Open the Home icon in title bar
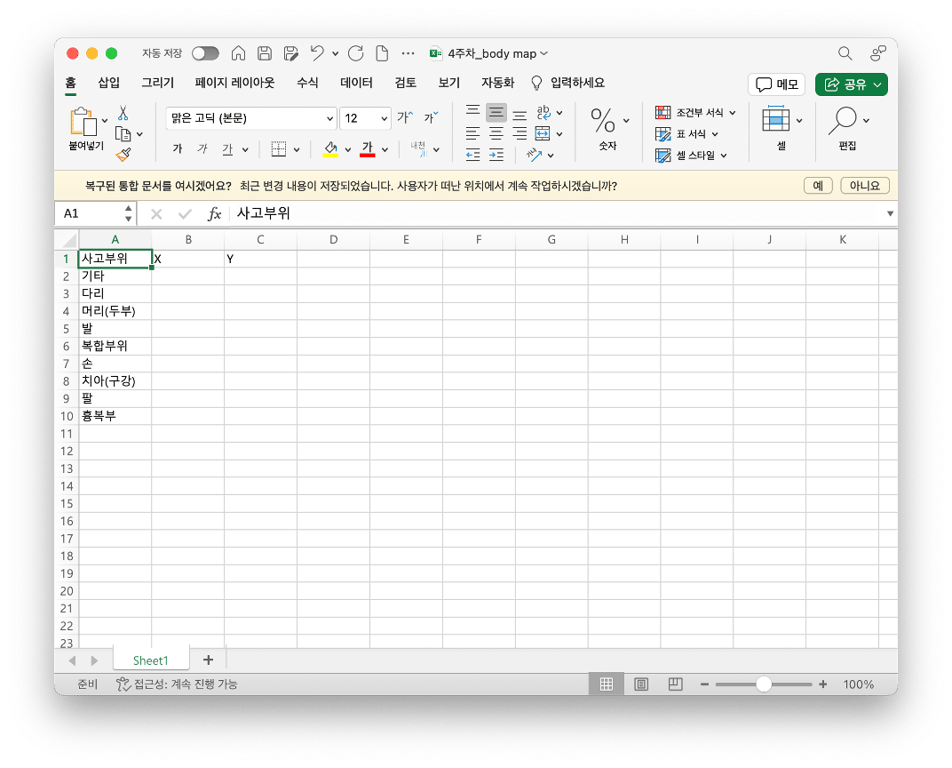952x768 pixels. (x=238, y=53)
